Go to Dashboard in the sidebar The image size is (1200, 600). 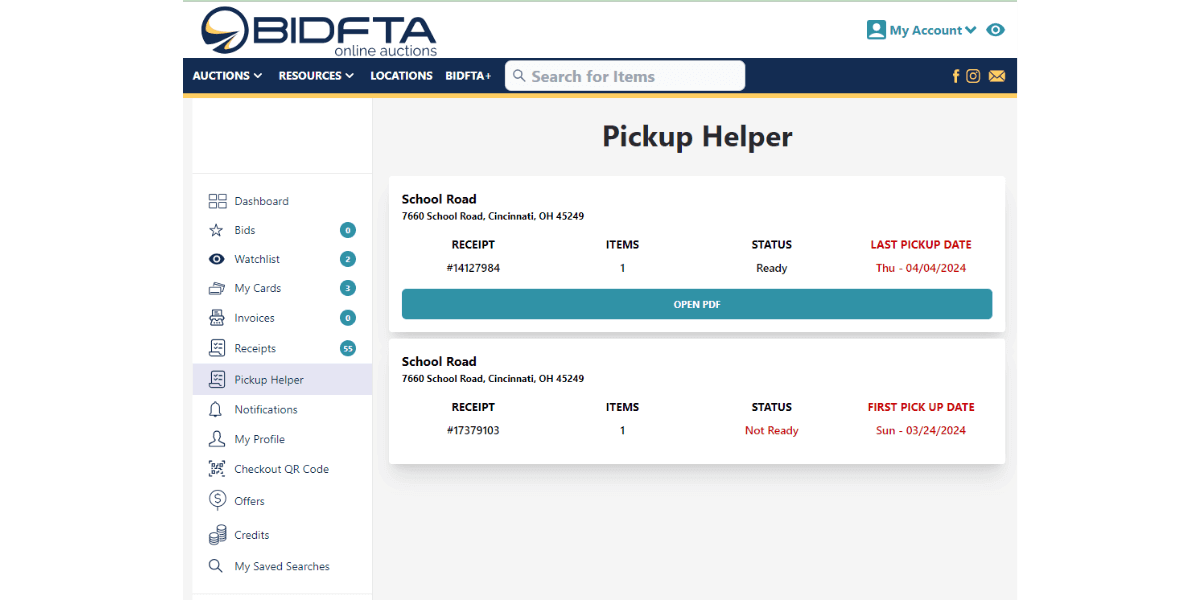click(x=261, y=201)
